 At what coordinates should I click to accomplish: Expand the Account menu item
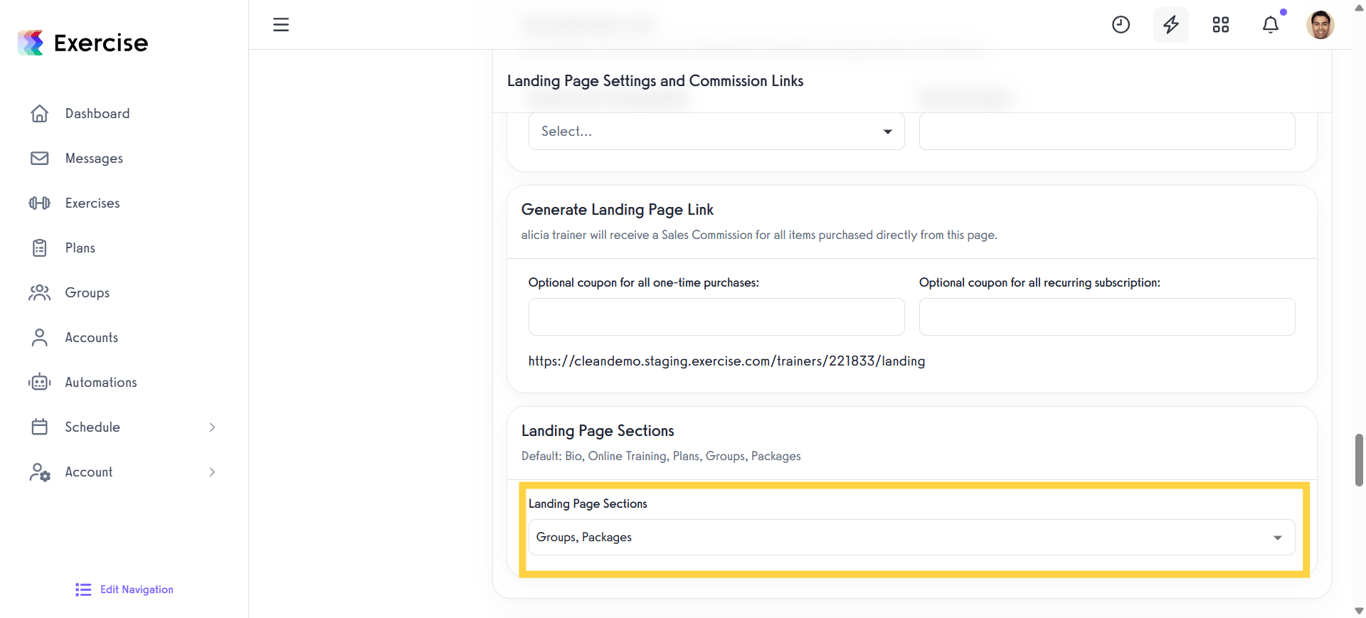click(89, 472)
